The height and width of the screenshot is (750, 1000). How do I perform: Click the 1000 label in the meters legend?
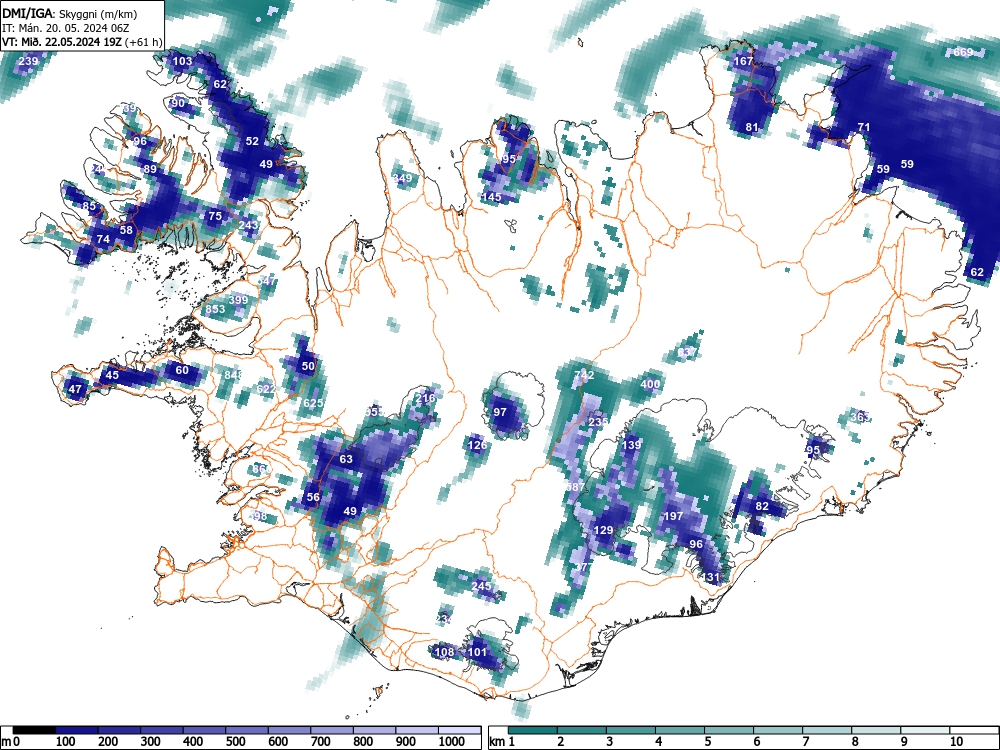(x=451, y=742)
